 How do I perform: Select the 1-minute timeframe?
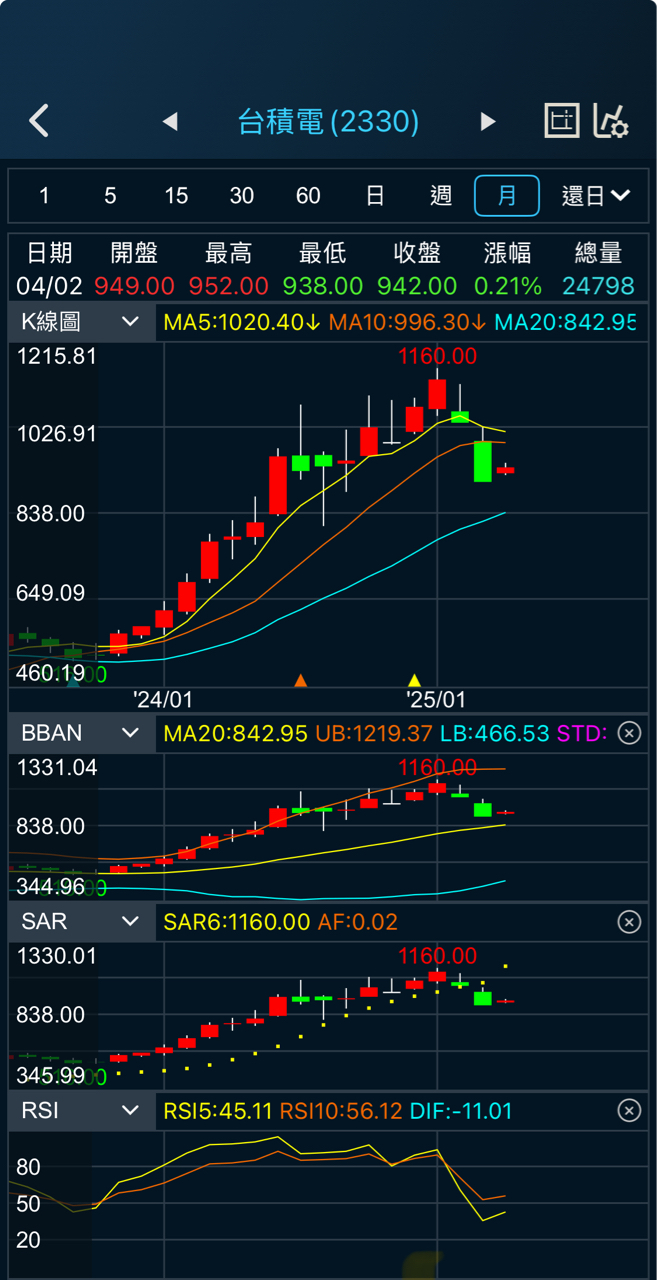[x=44, y=196]
